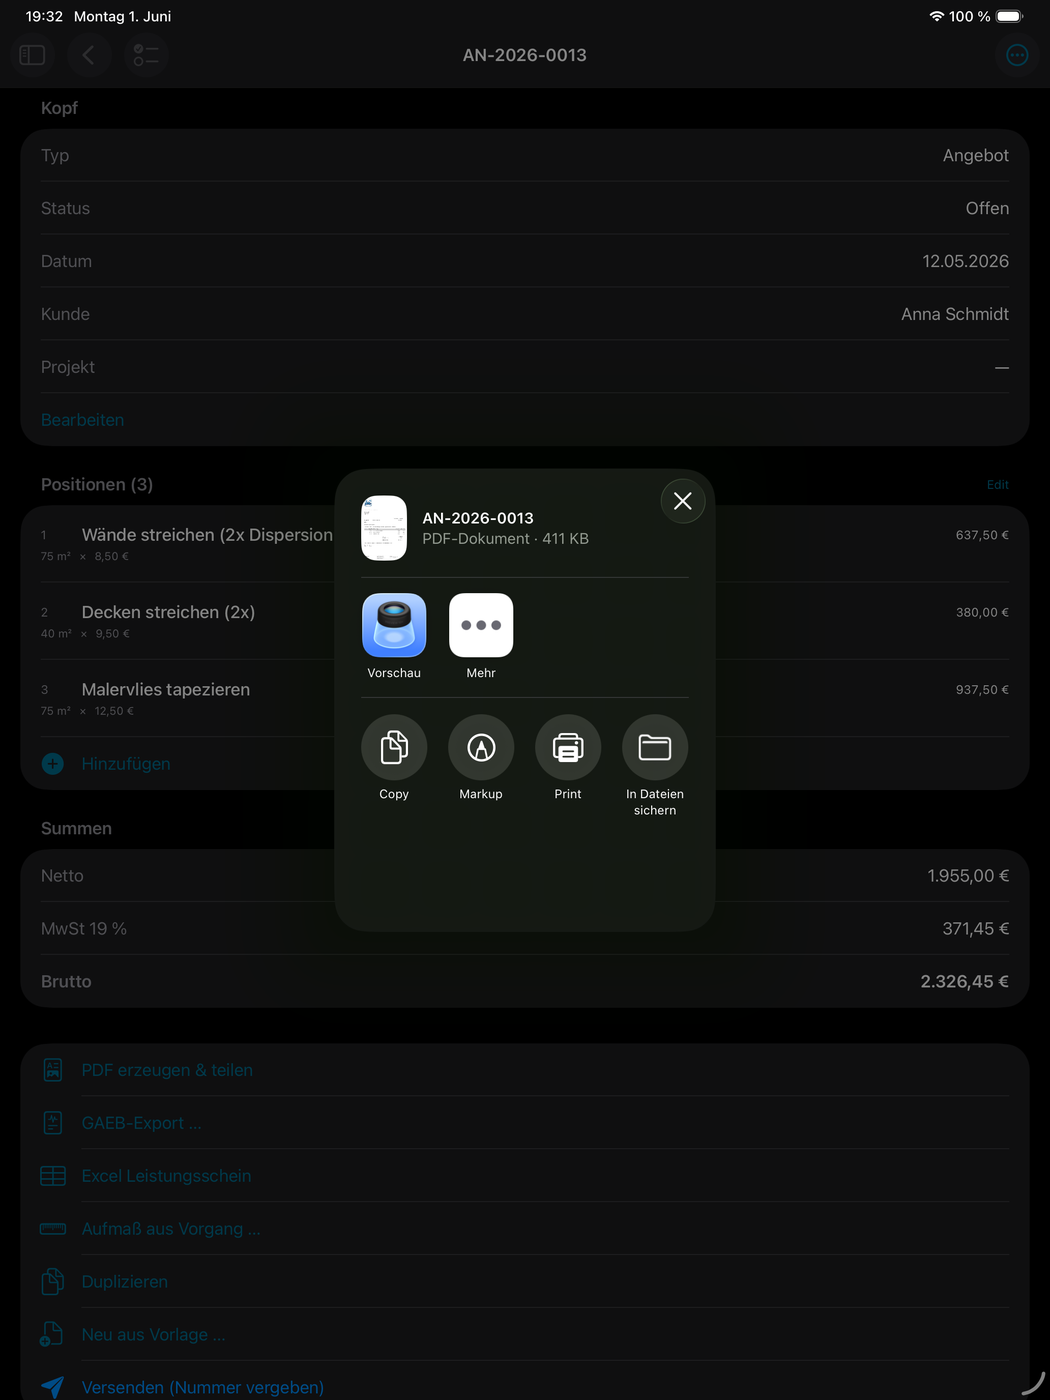
Task: Select PDF erzeugen & teilen
Action: tap(167, 1070)
